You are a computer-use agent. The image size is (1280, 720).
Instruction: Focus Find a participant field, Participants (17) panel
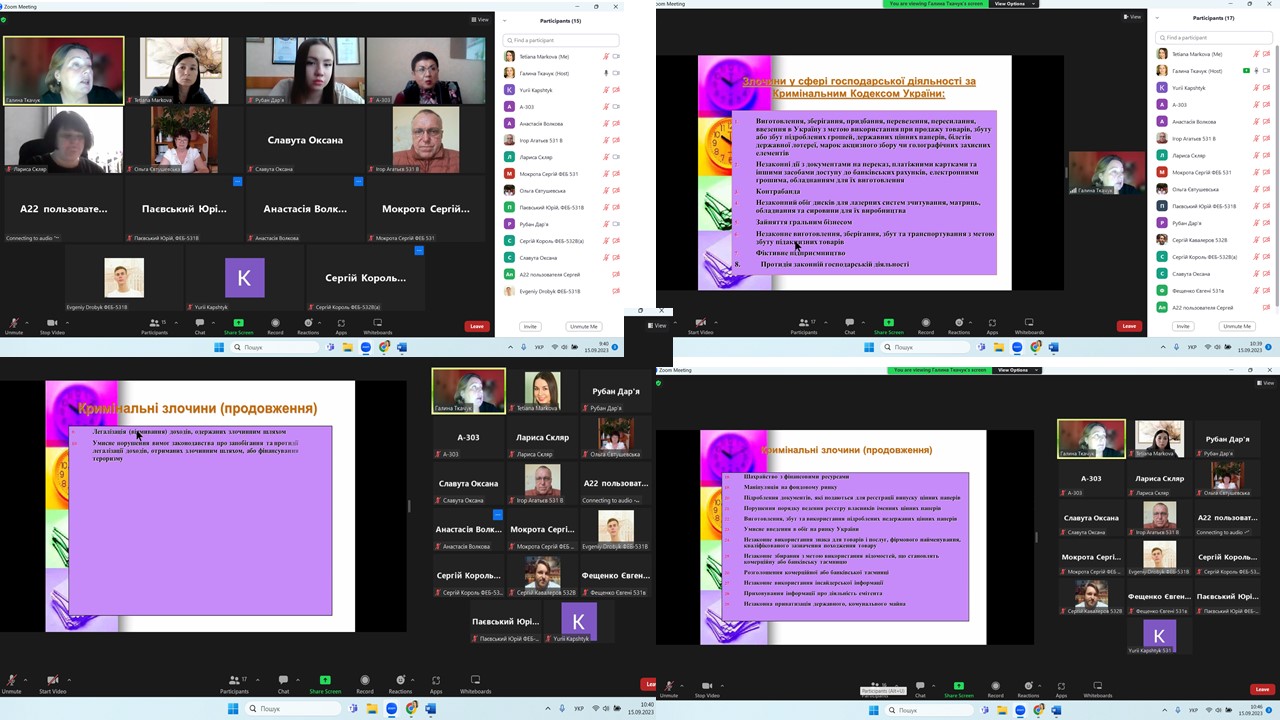click(x=1214, y=38)
